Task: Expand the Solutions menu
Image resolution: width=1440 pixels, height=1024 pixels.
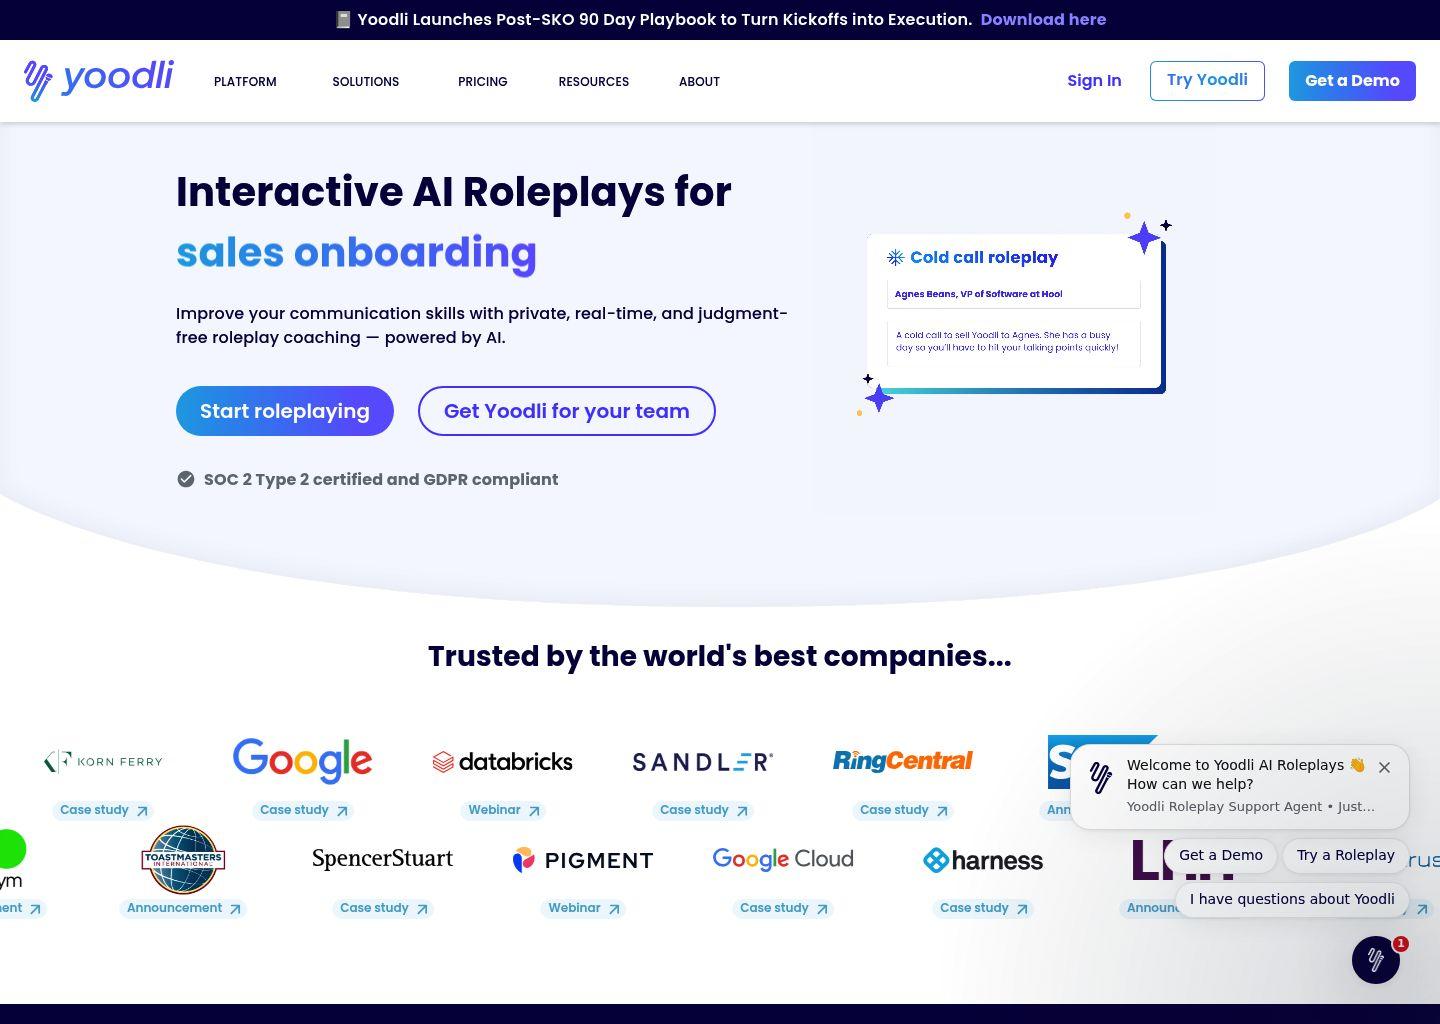Action: 365,82
